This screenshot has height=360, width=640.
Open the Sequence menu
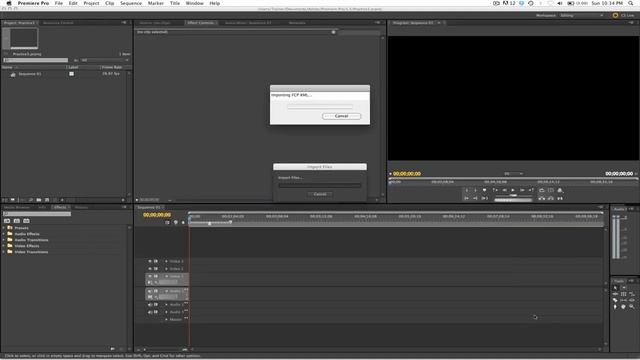tap(131, 3)
